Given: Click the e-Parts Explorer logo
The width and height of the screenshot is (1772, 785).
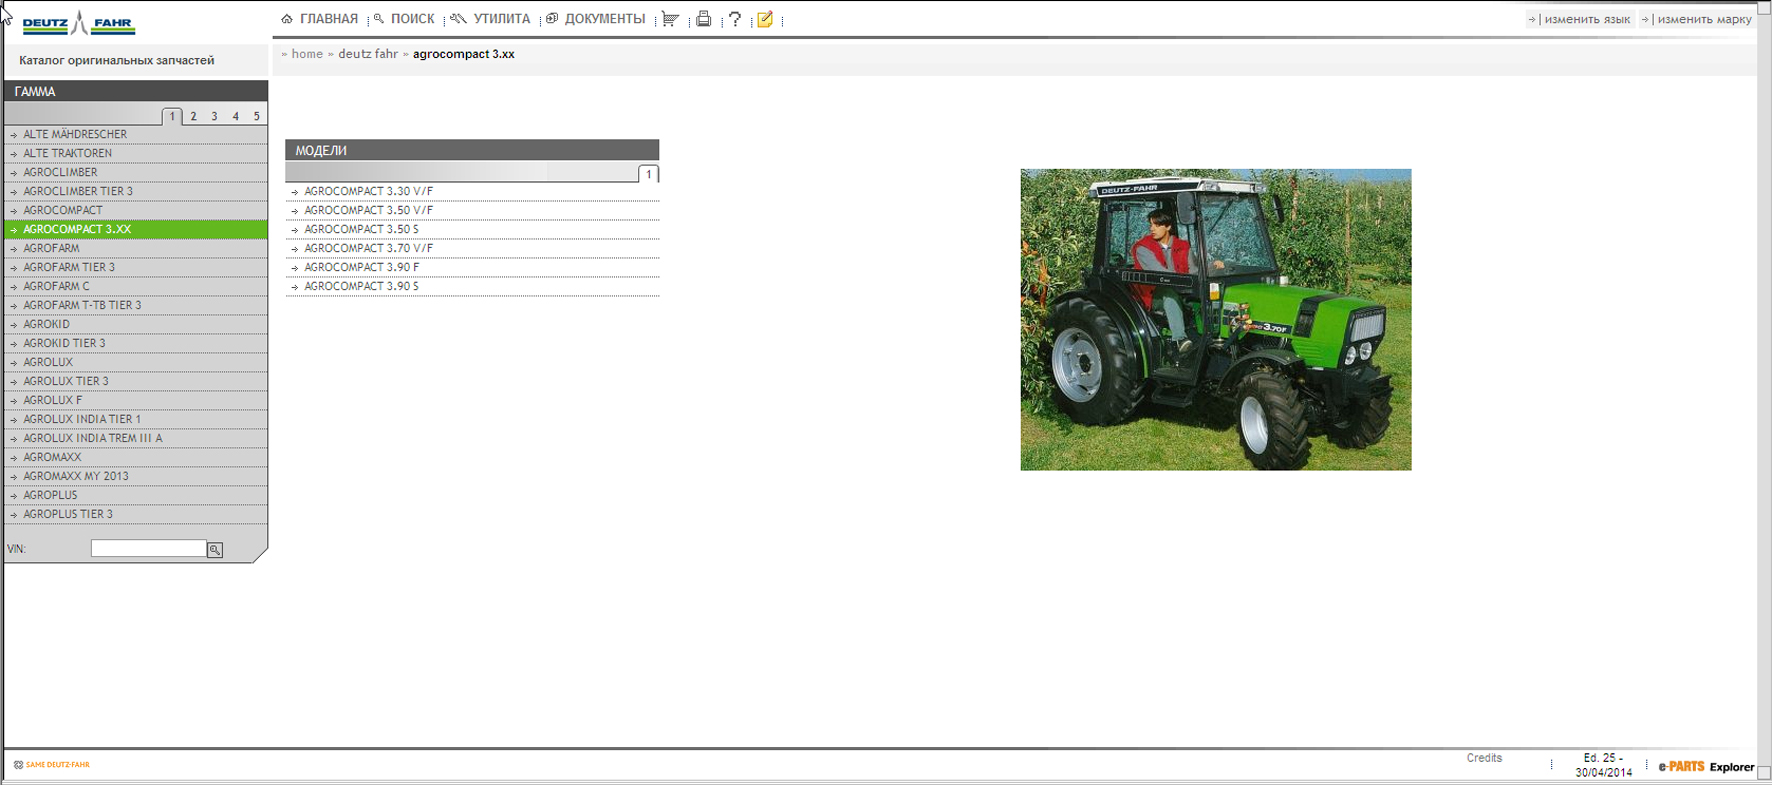Looking at the screenshot, I should (1706, 767).
